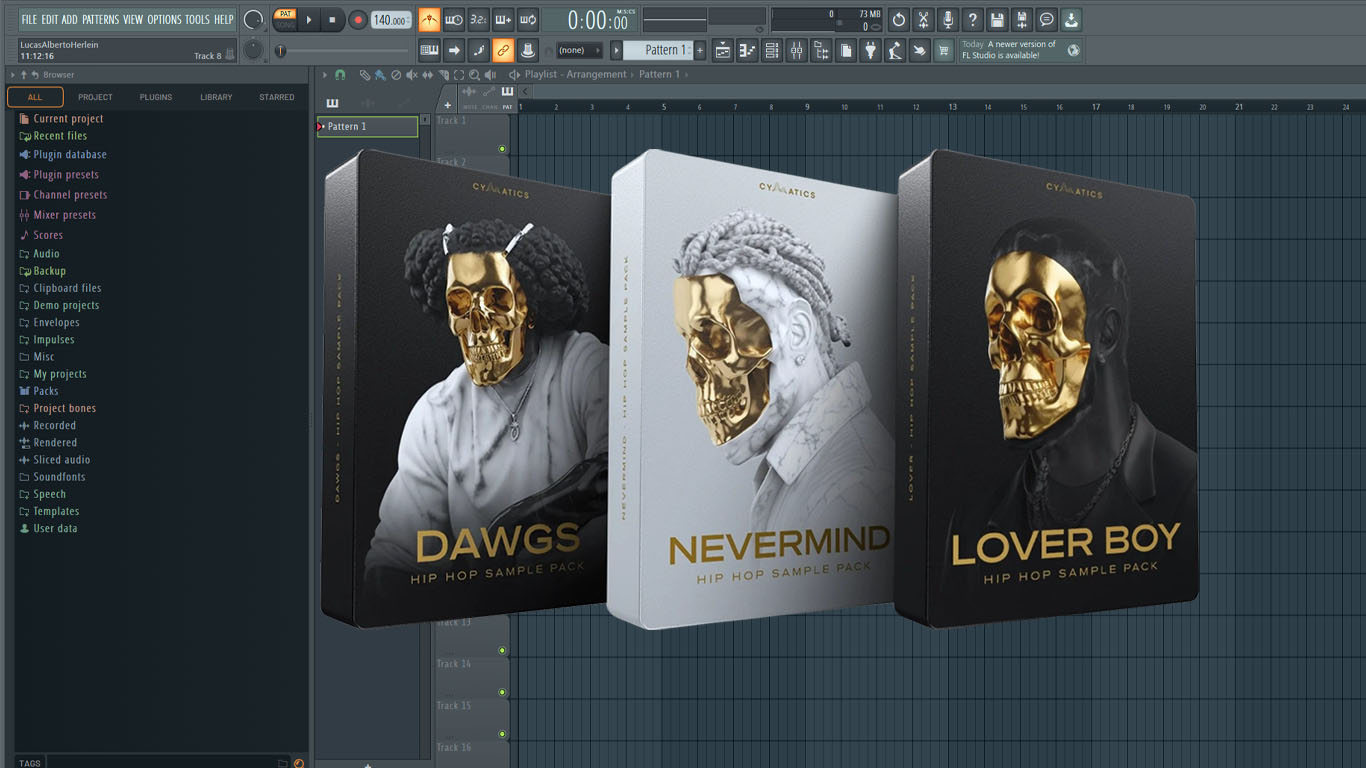Open the plugin picker plug icon

[x=870, y=50]
